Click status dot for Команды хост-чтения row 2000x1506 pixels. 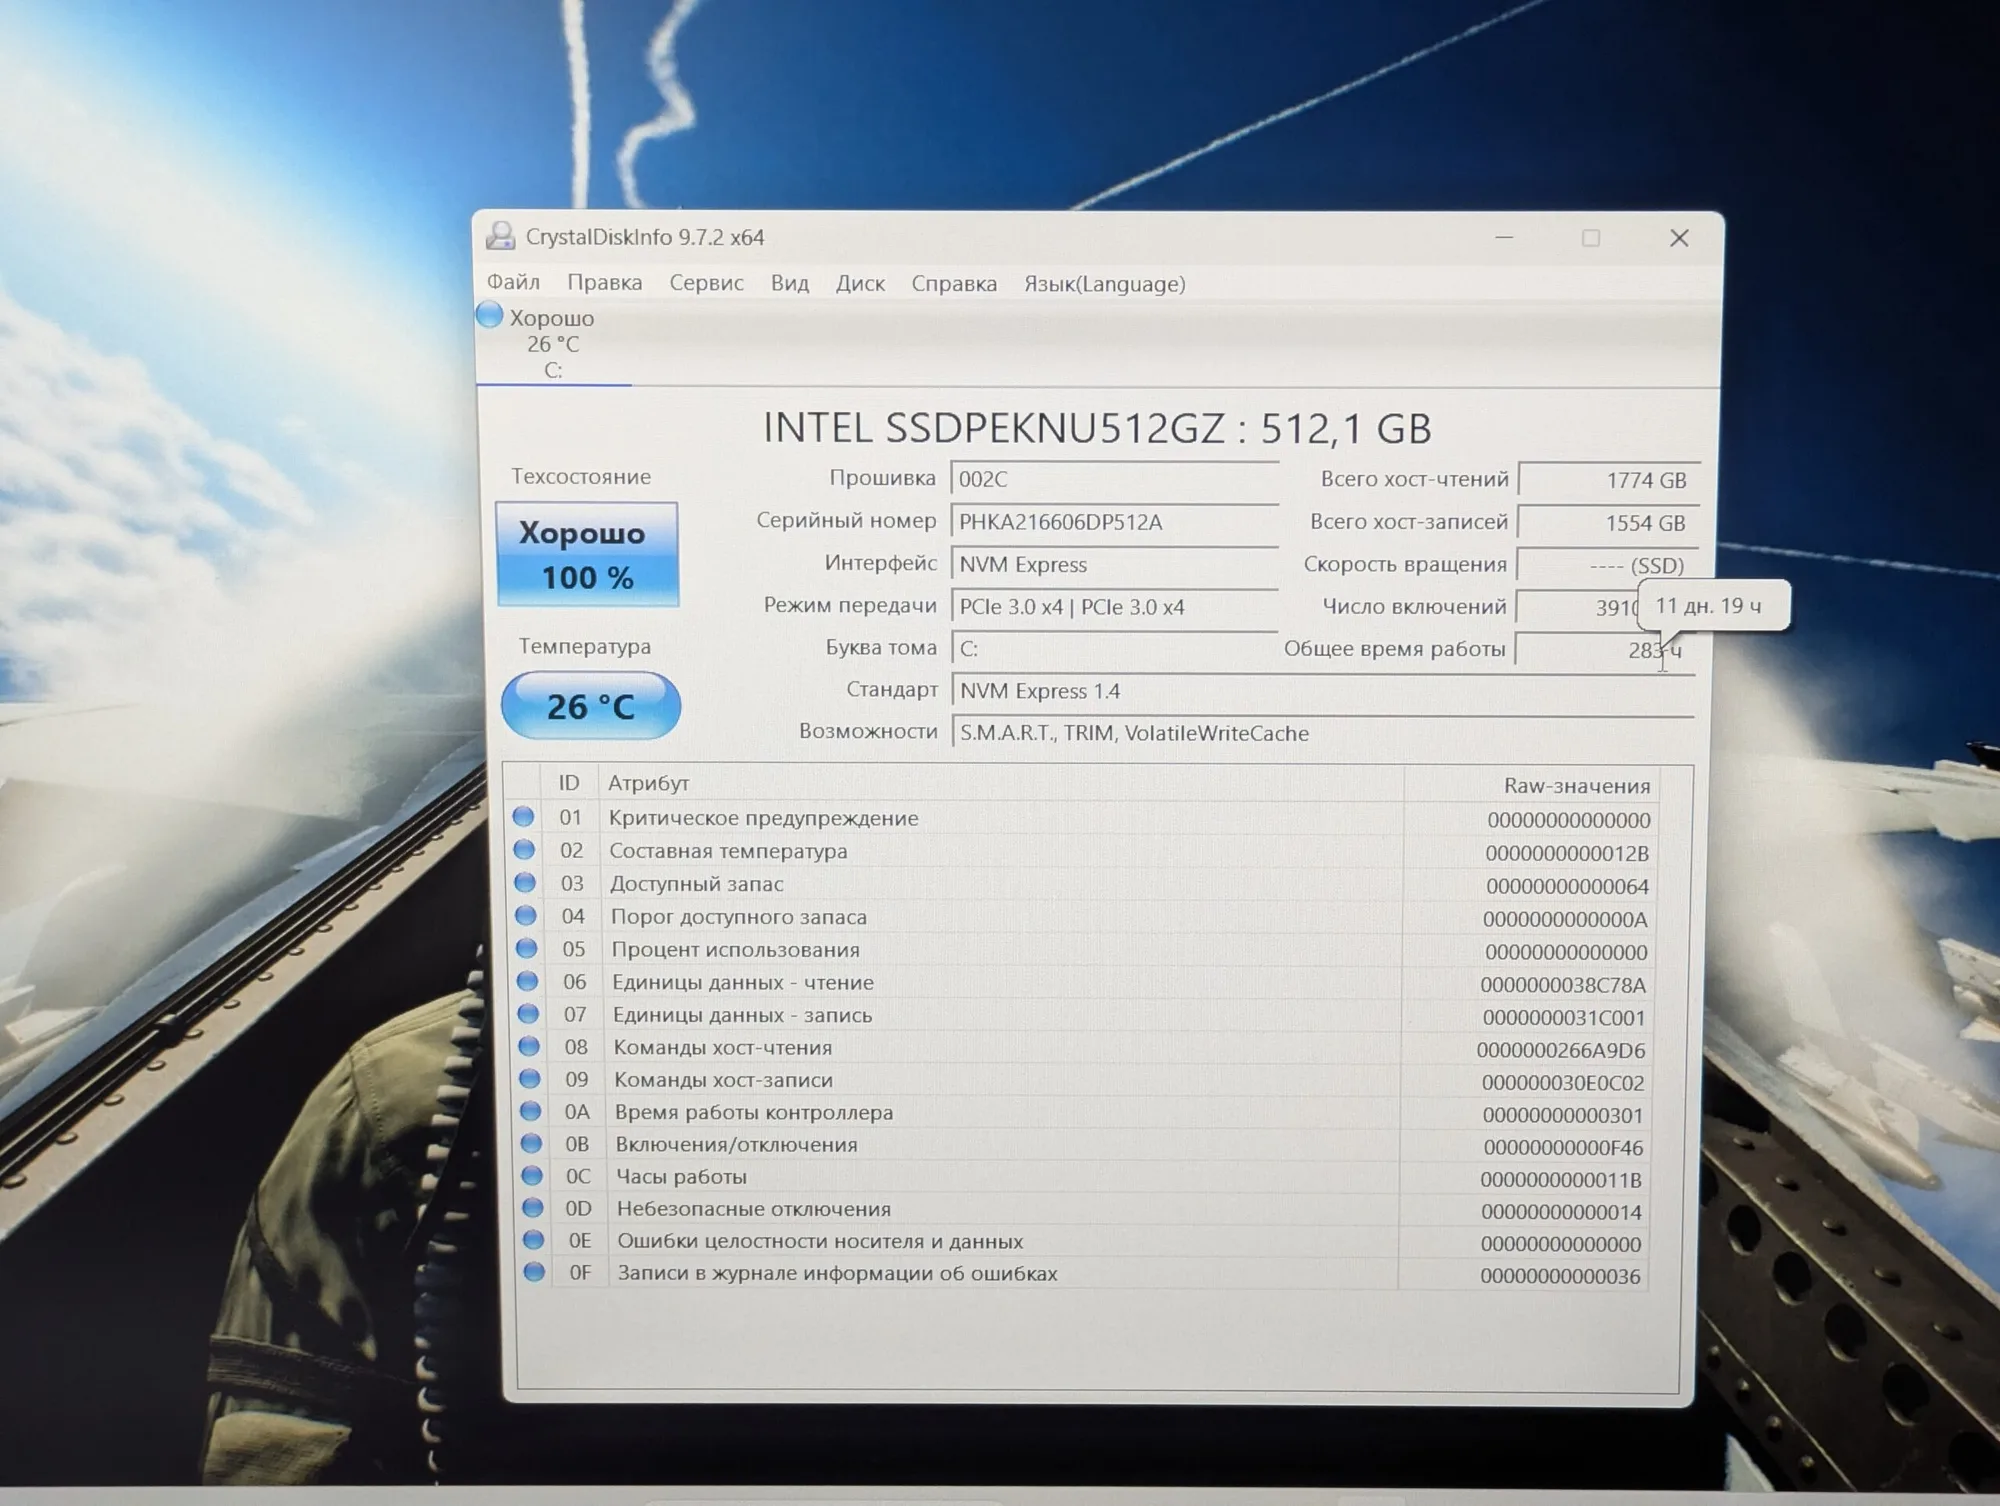[529, 1046]
